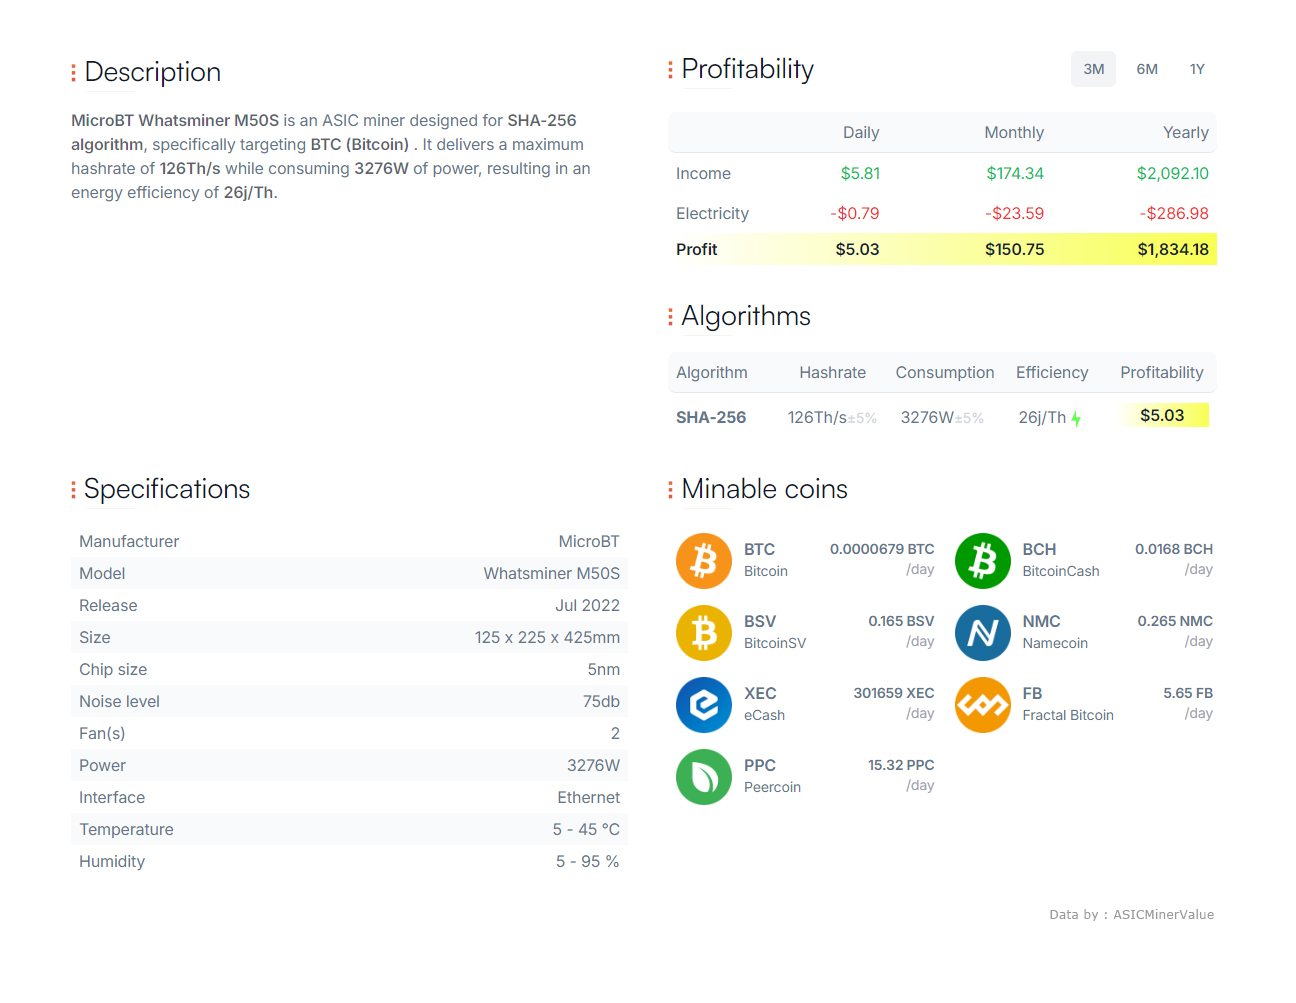Viewport: 1296px width, 1003px height.
Task: Click the Whatsminer M50S model value
Action: click(552, 573)
